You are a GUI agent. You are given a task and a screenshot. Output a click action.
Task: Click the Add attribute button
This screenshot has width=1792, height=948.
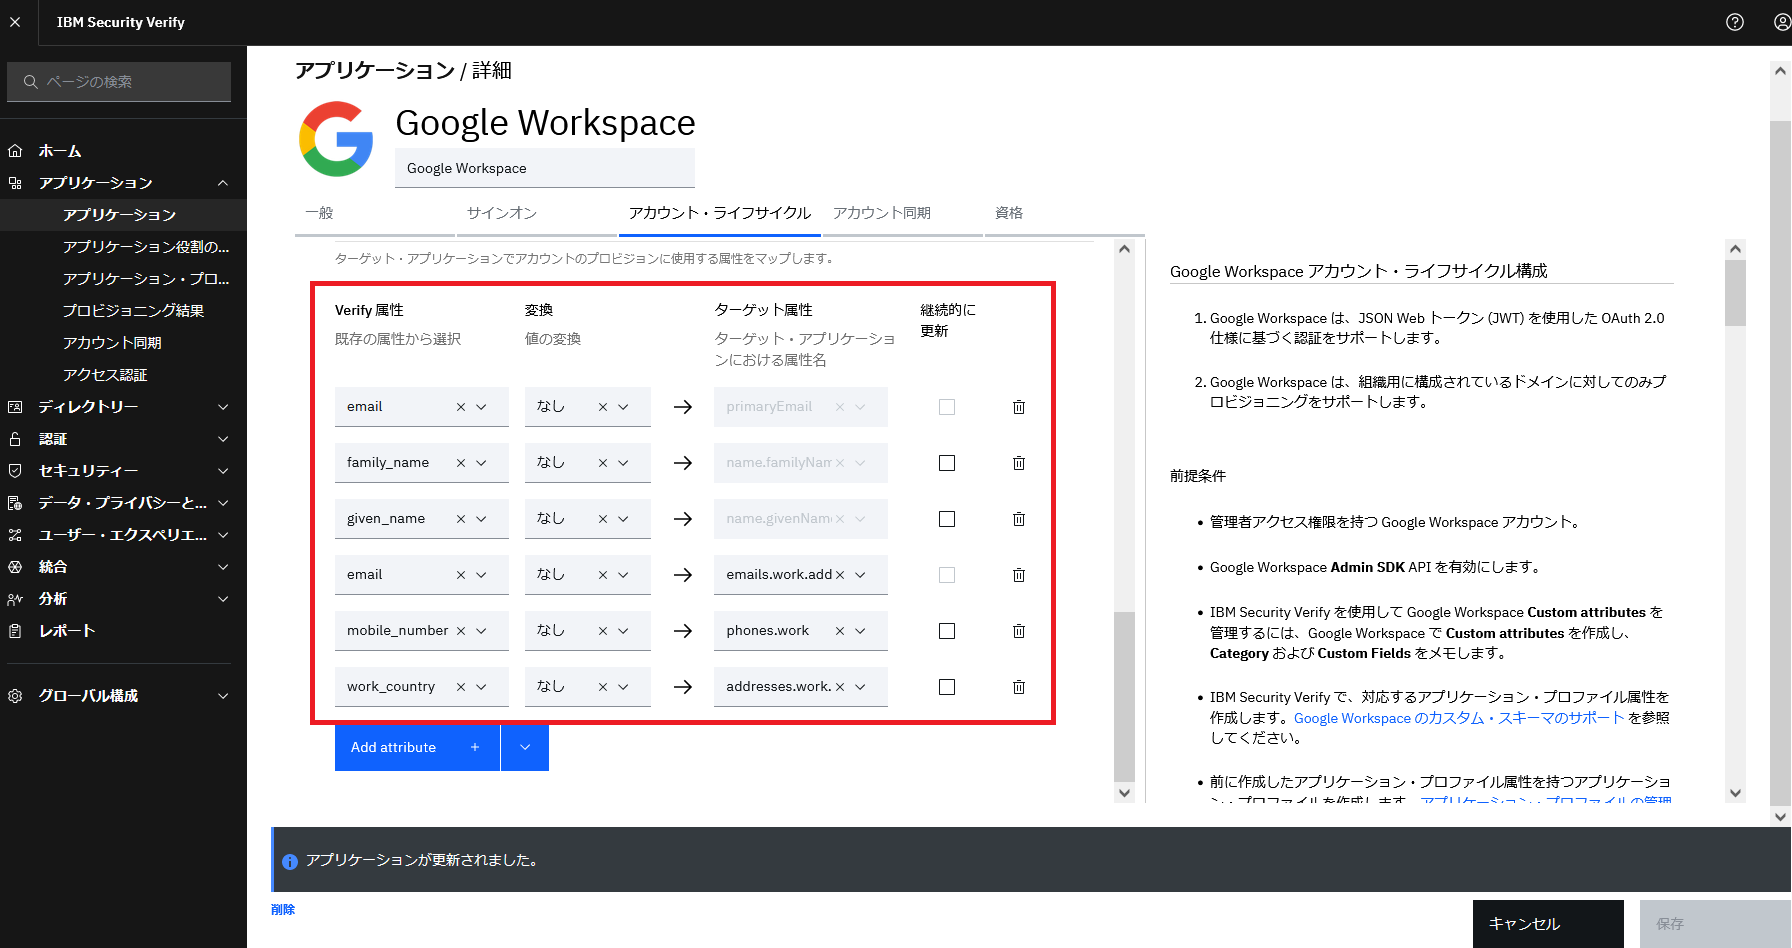[417, 747]
